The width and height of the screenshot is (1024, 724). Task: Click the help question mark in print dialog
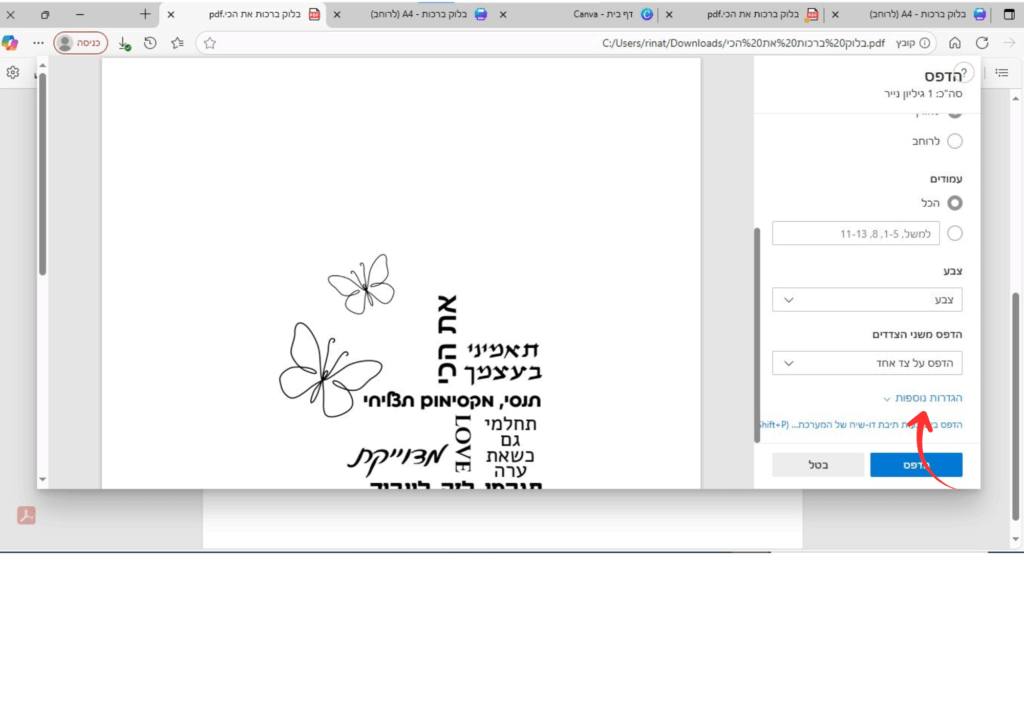(x=963, y=73)
